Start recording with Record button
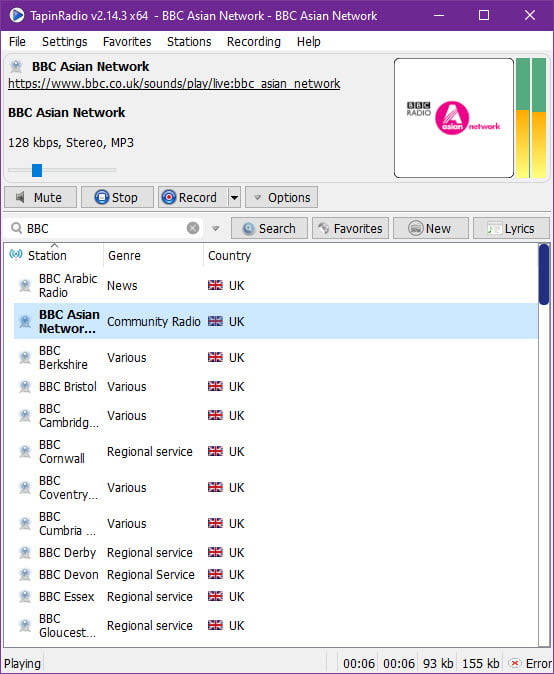The height and width of the screenshot is (674, 554). [193, 197]
